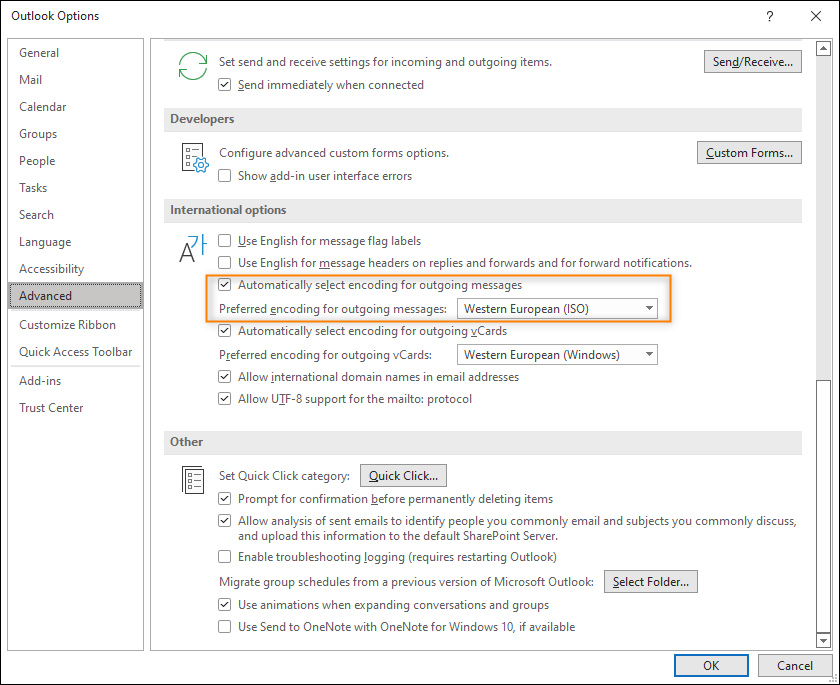Open Customize Ribbon settings
This screenshot has width=840, height=685.
(76, 325)
